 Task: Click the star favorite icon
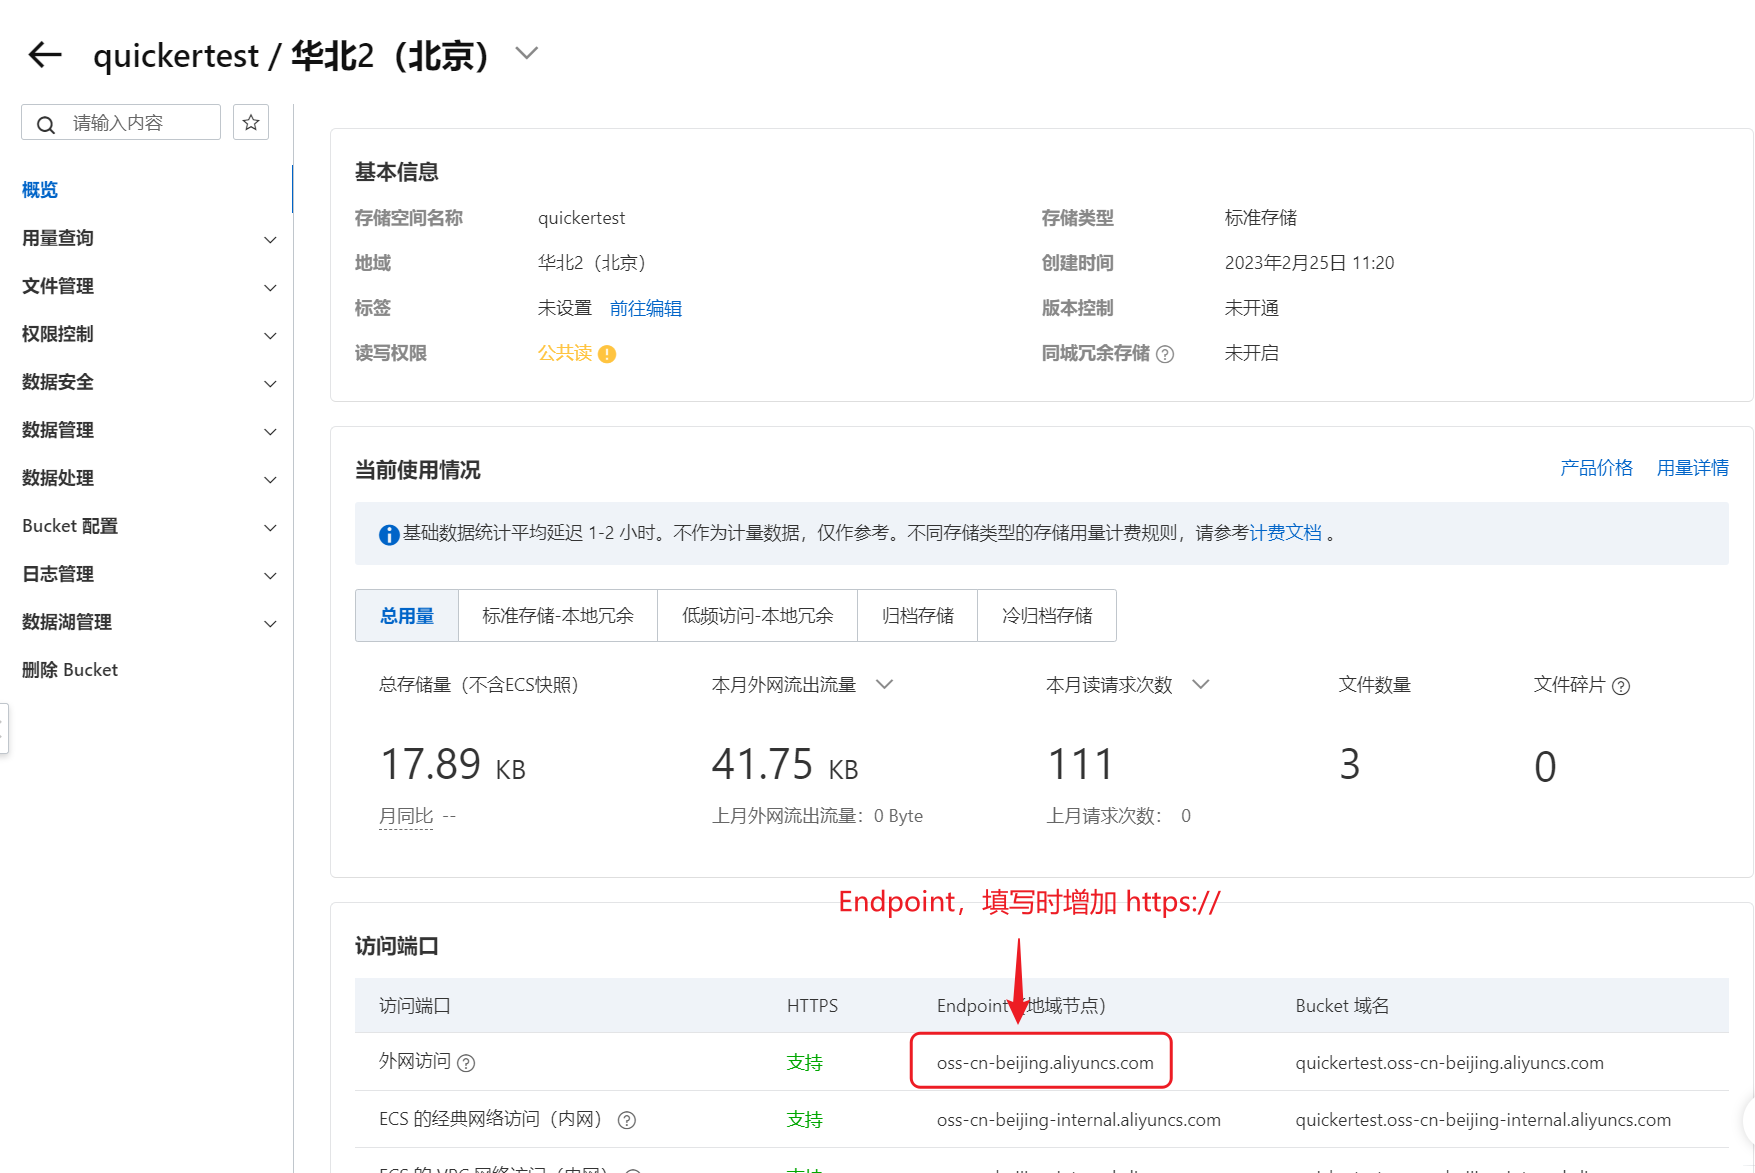pyautogui.click(x=251, y=123)
